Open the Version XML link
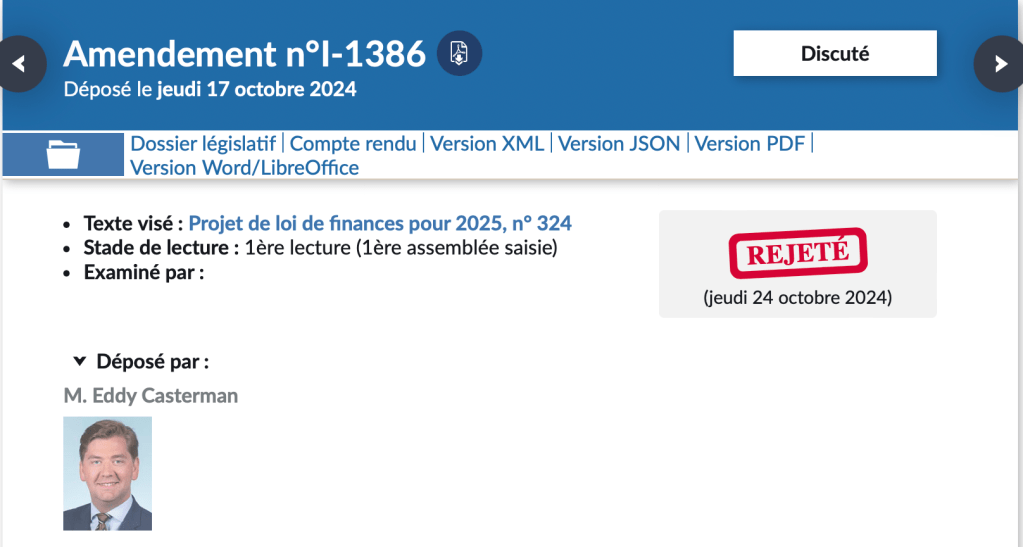Viewport: 1023px width, 547px height. tap(487, 144)
